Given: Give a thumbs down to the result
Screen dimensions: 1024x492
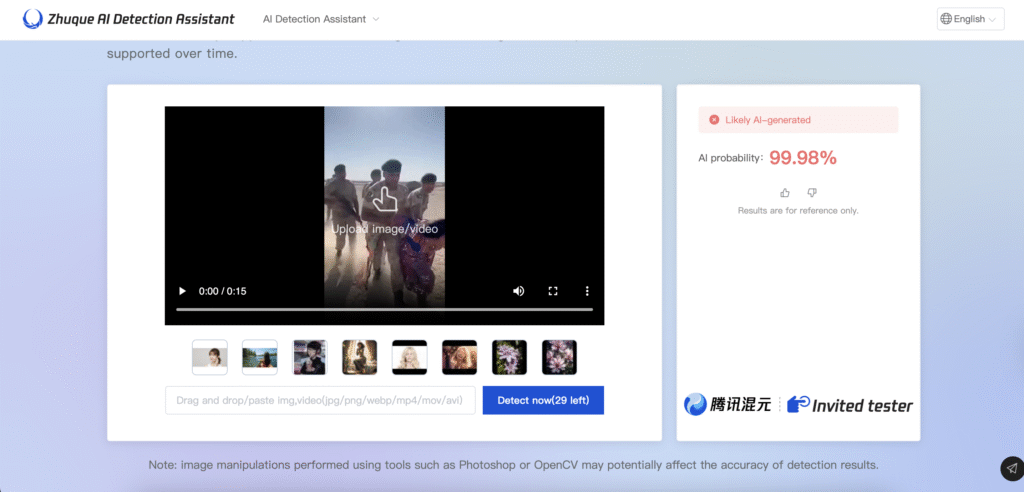Looking at the screenshot, I should pyautogui.click(x=812, y=192).
